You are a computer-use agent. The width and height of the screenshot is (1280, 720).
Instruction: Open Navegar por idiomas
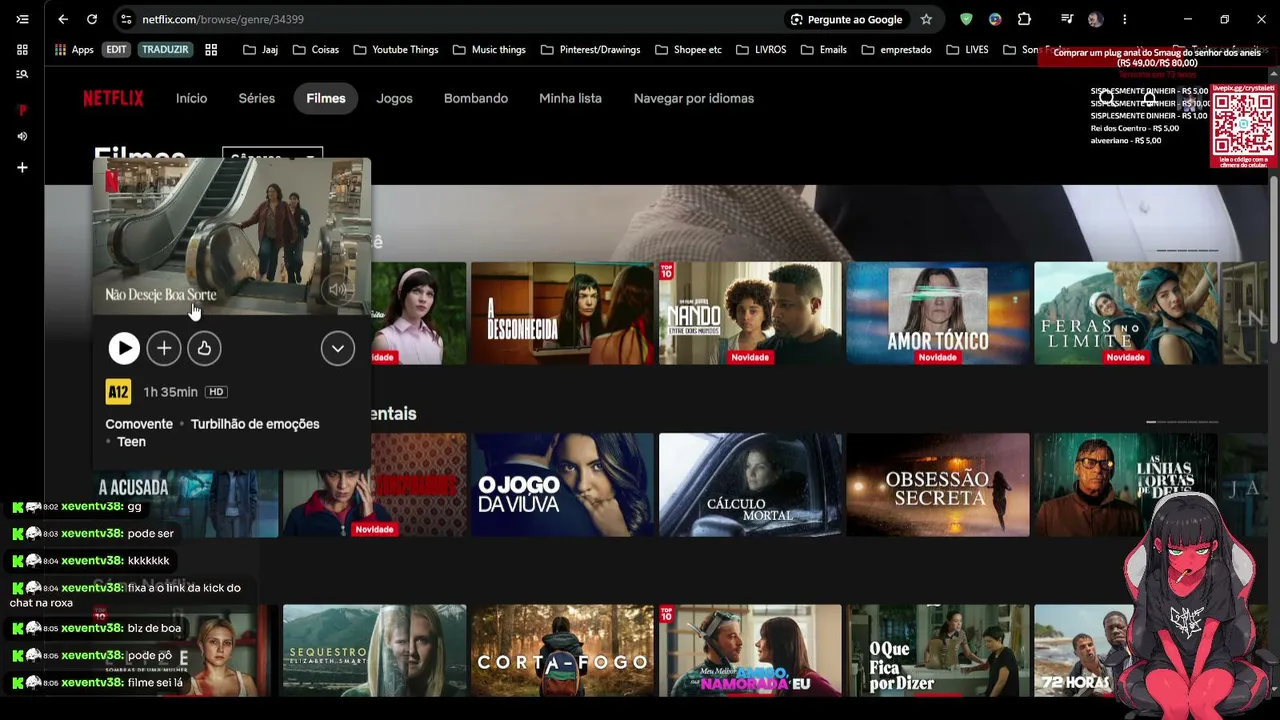tap(694, 98)
